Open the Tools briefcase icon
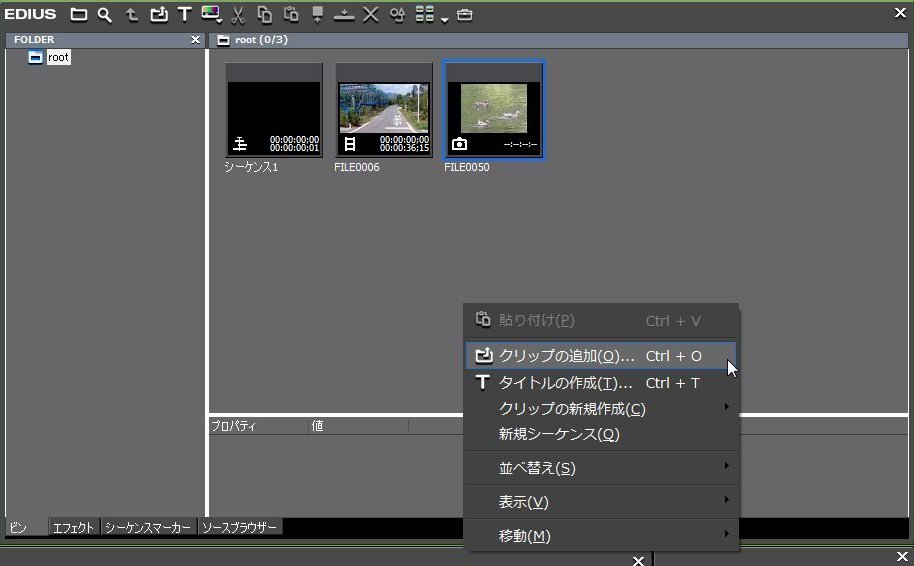The height and width of the screenshot is (566, 914). [x=465, y=15]
